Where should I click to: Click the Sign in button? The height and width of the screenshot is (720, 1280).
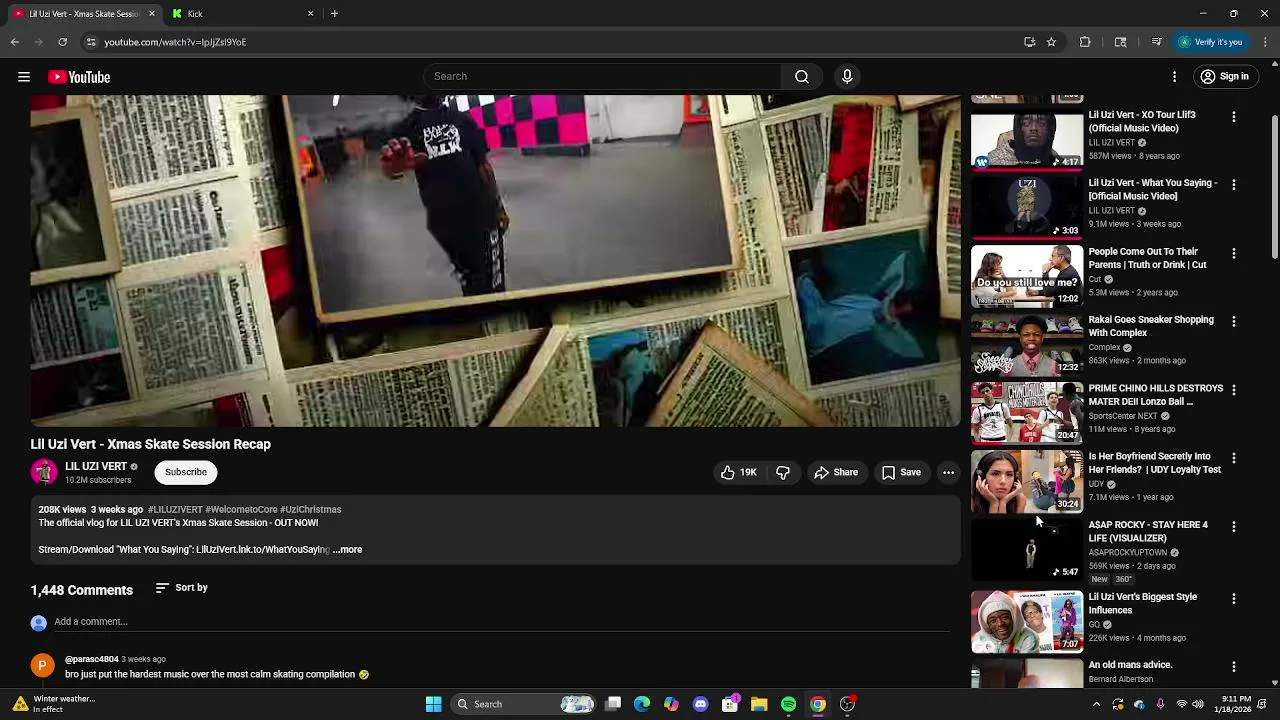(1225, 77)
